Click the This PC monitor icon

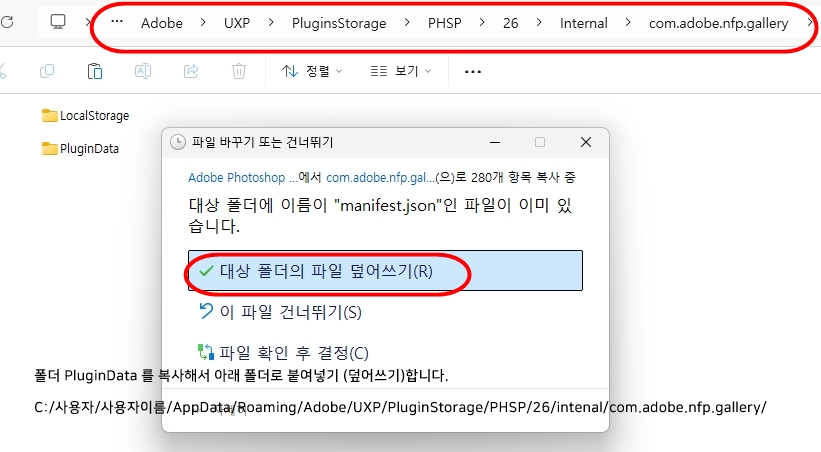point(59,22)
